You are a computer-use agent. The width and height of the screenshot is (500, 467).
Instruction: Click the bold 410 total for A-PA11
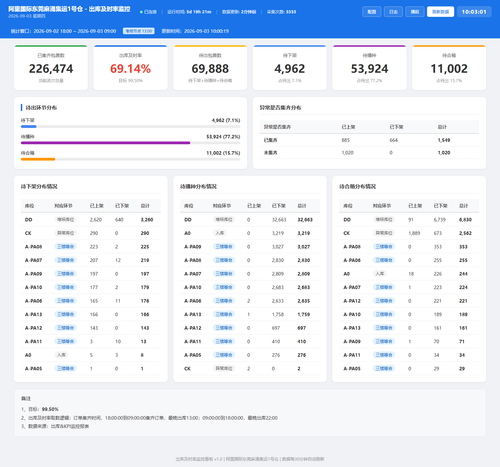pyautogui.click(x=302, y=342)
